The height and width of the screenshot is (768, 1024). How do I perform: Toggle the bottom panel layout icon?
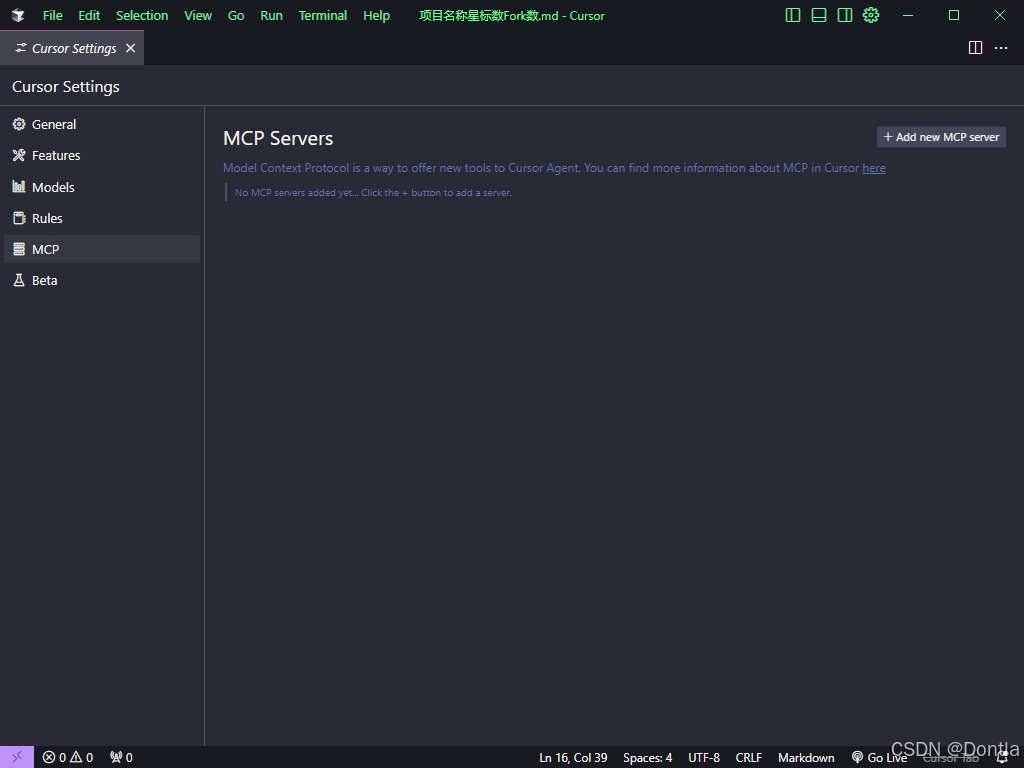(x=818, y=15)
